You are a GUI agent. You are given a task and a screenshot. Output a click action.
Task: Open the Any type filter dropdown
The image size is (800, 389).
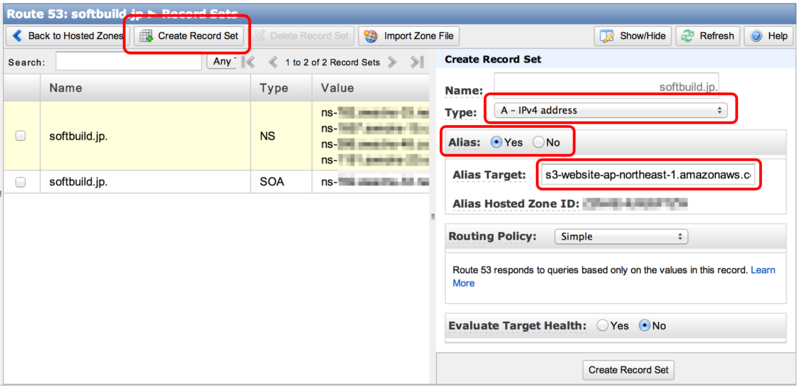click(221, 61)
